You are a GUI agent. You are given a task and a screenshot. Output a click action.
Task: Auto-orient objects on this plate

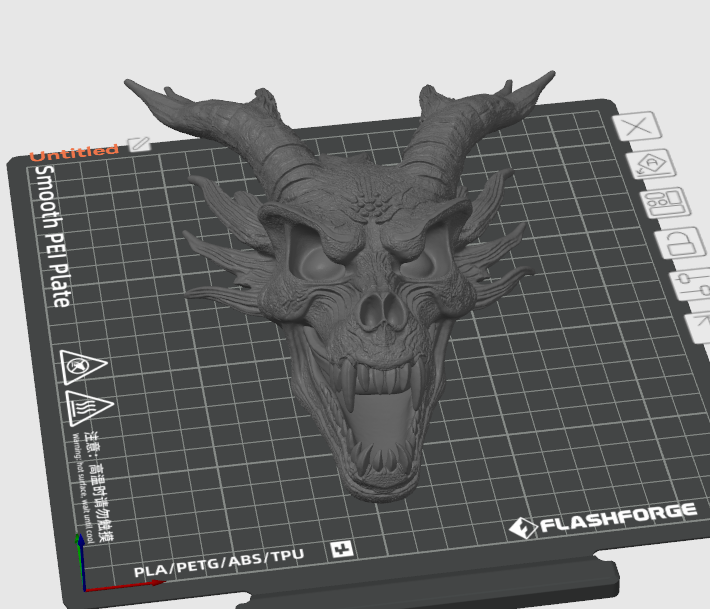[x=651, y=164]
